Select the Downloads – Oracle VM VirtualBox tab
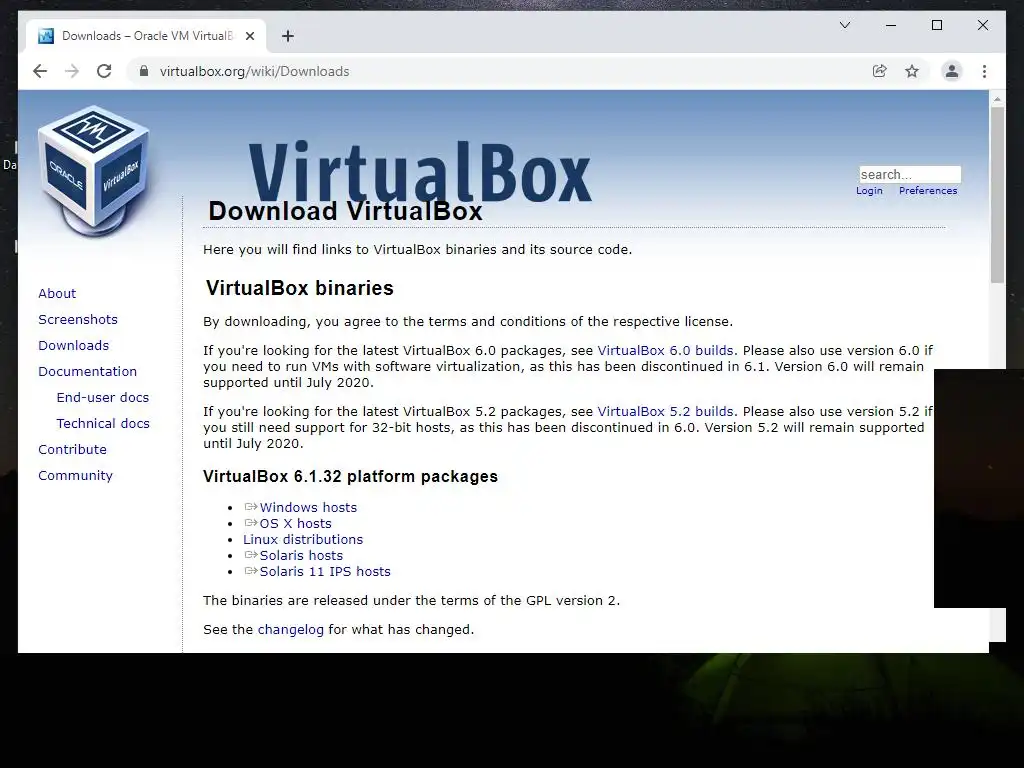This screenshot has height=768, width=1024. click(146, 36)
